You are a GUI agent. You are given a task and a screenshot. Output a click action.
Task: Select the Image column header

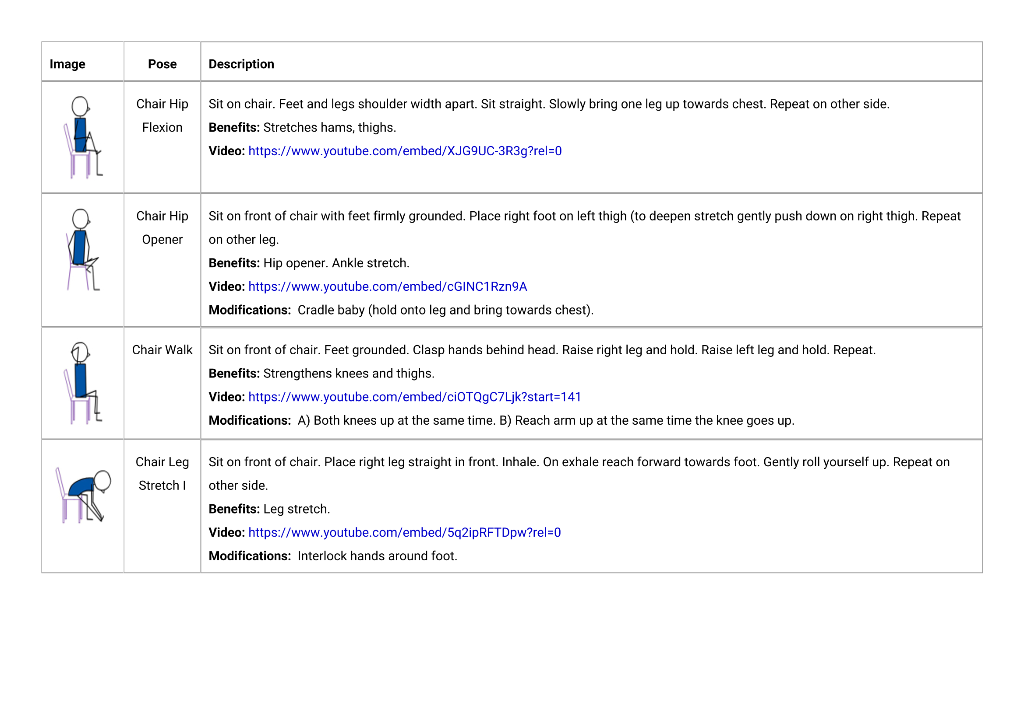67,64
